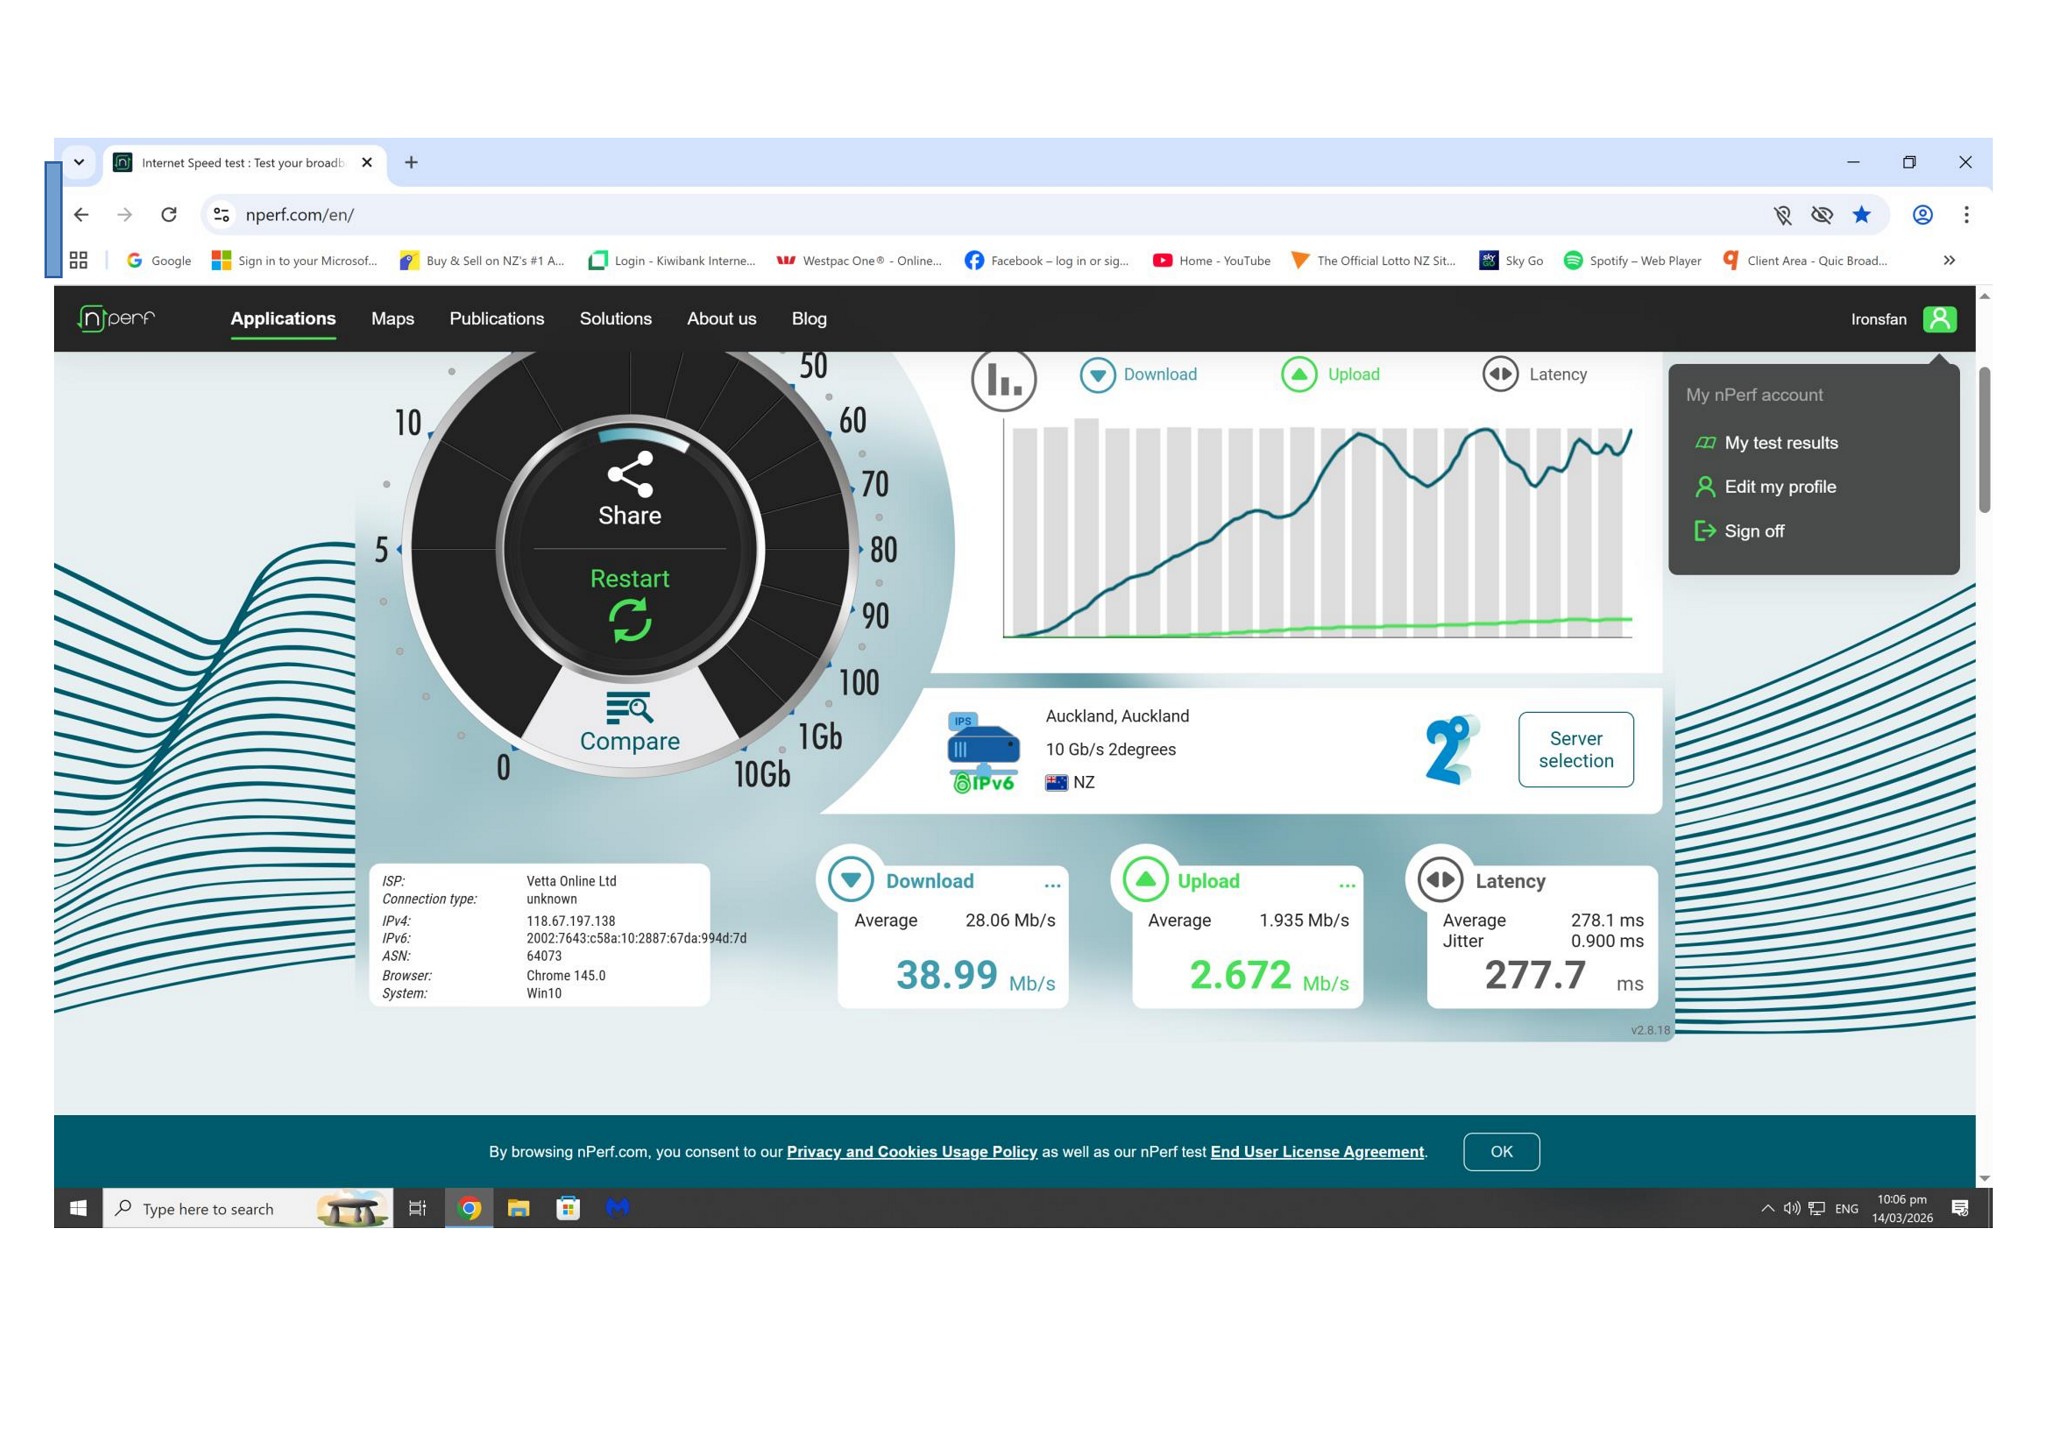Viewport: 2048px width, 1448px height.
Task: Click the bar chart graph icon
Action: point(1004,379)
